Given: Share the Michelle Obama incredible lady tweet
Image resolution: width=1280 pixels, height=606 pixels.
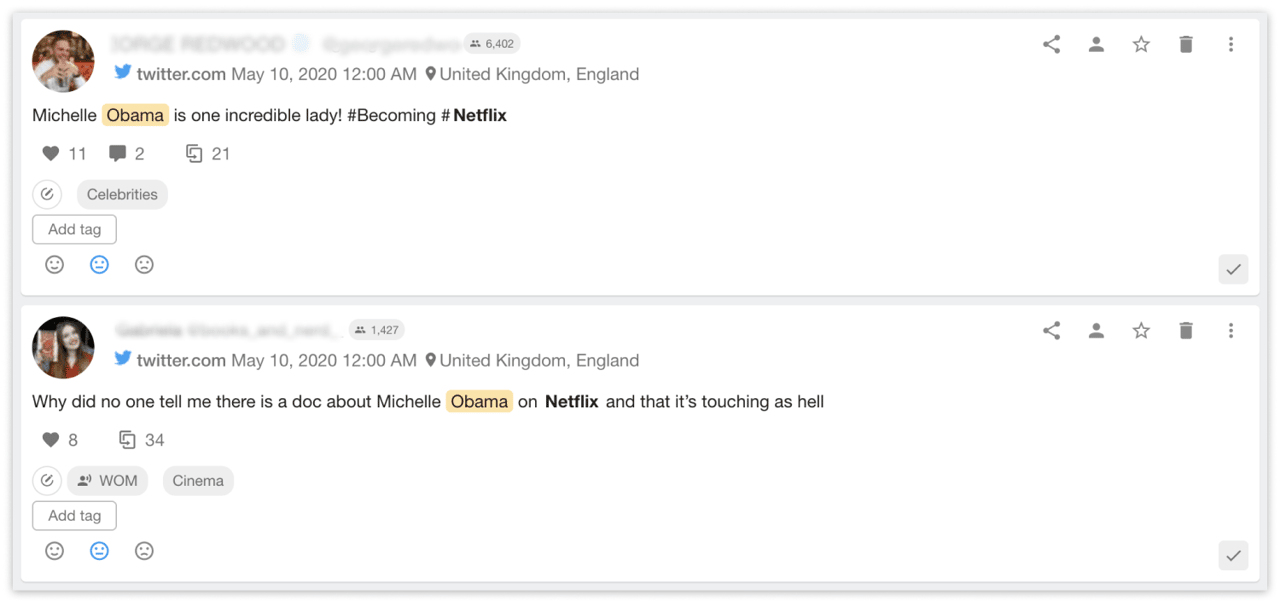Looking at the screenshot, I should (x=1051, y=44).
